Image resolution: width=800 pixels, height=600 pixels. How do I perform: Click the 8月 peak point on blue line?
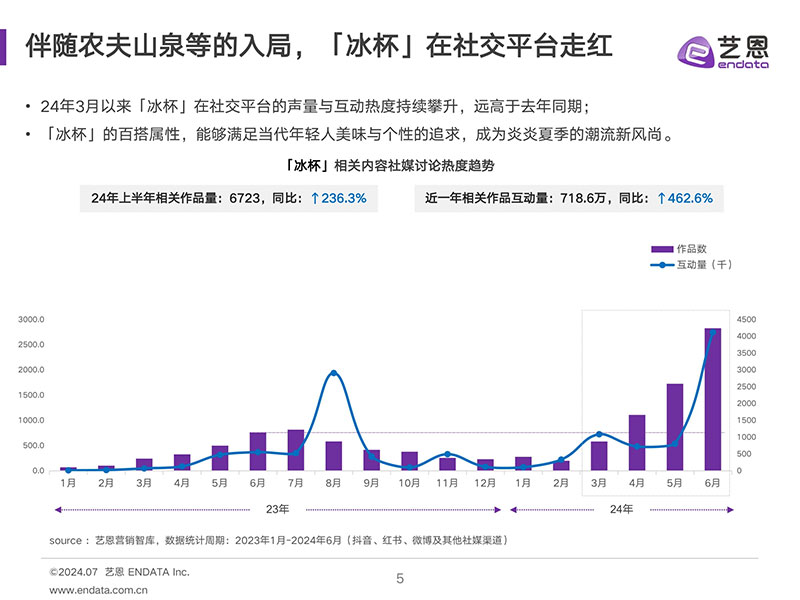pos(334,373)
